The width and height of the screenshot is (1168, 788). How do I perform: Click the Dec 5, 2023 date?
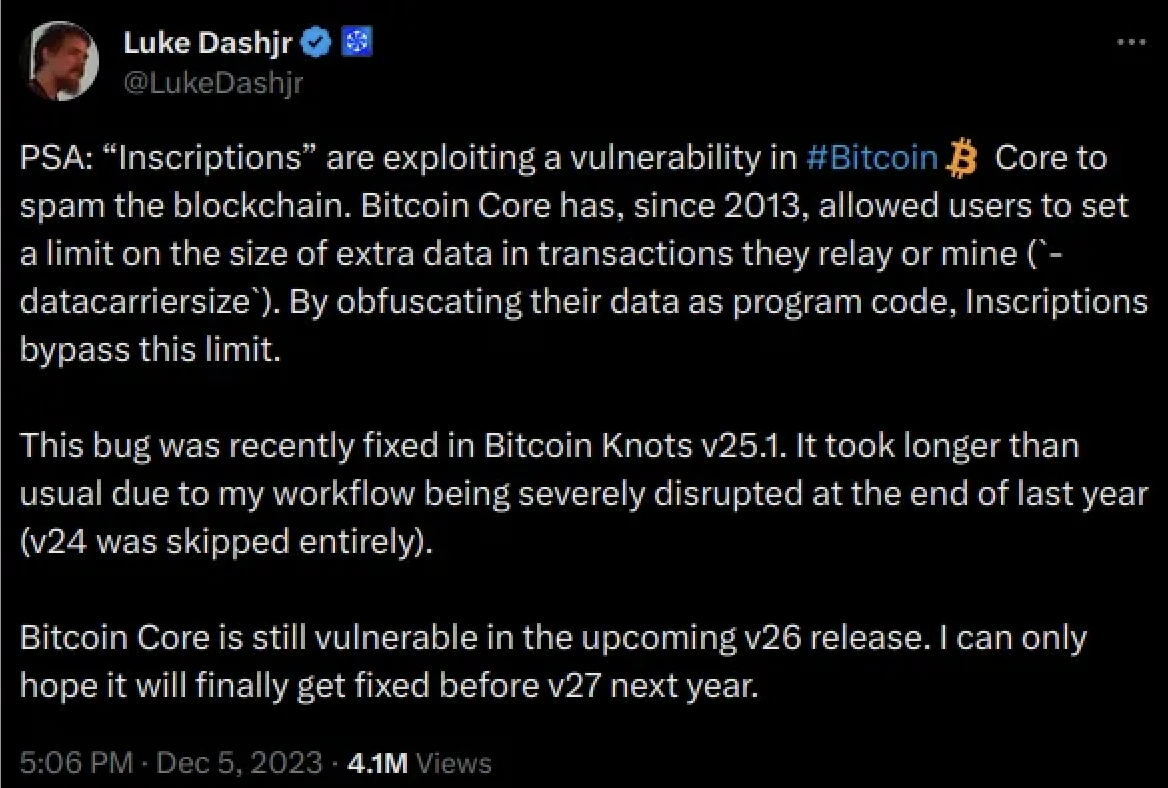point(238,764)
